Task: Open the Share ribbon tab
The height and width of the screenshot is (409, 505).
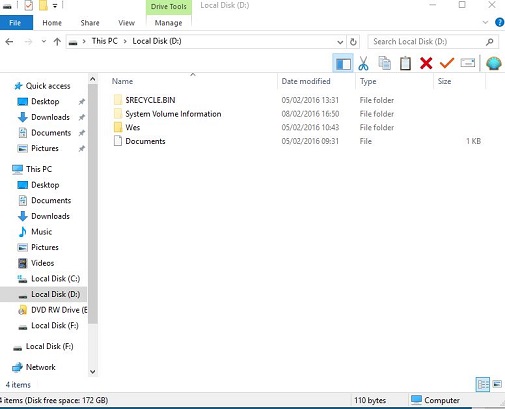Action: [90, 23]
